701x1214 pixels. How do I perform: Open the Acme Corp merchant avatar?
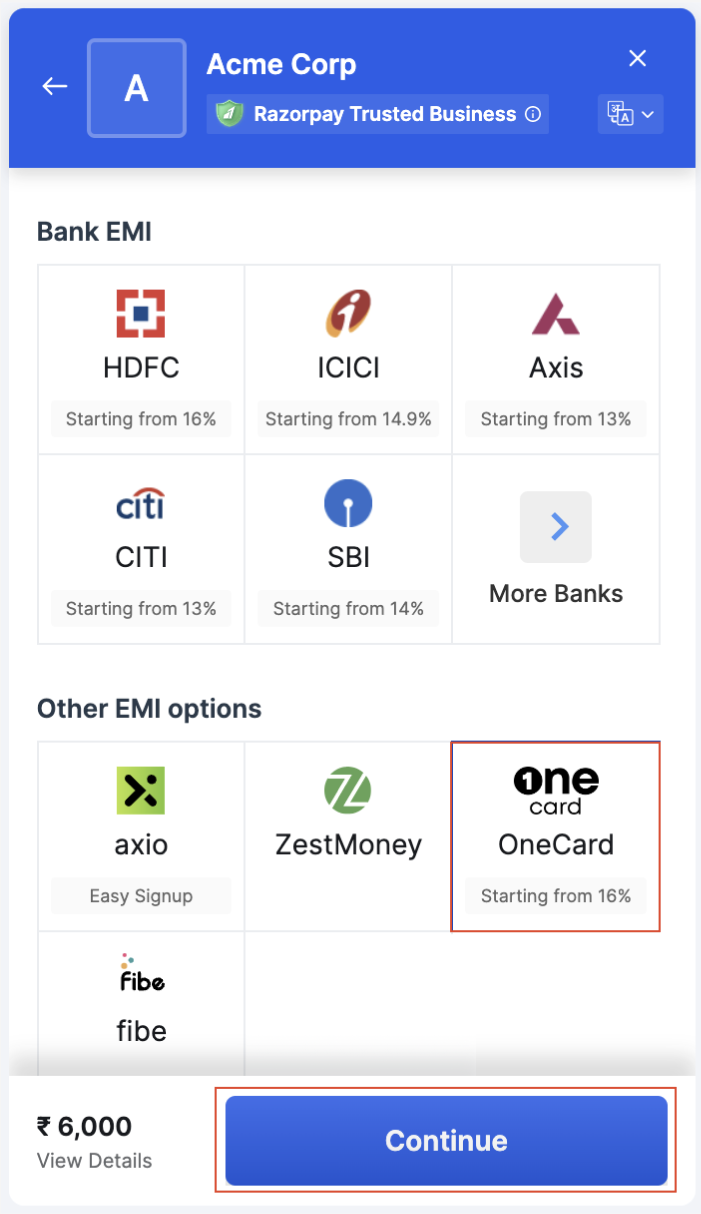click(x=136, y=87)
